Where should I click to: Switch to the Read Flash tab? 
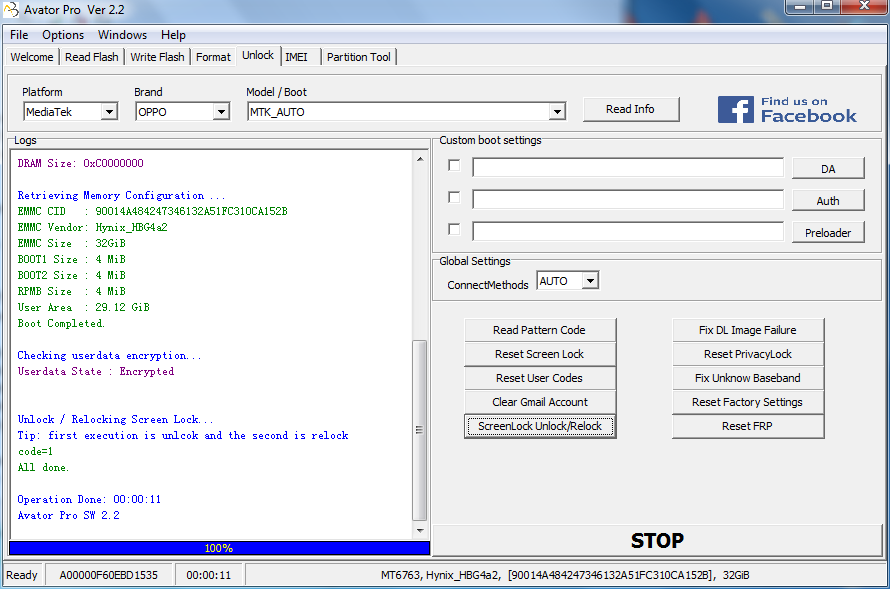[91, 57]
